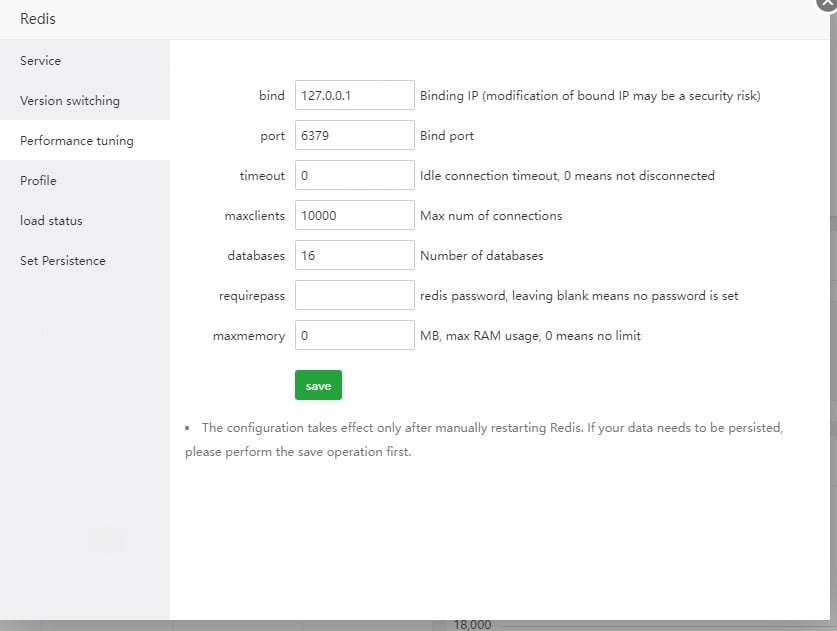Click the bind IP input field
Viewport: 837px width, 631px height.
pyautogui.click(x=354, y=95)
